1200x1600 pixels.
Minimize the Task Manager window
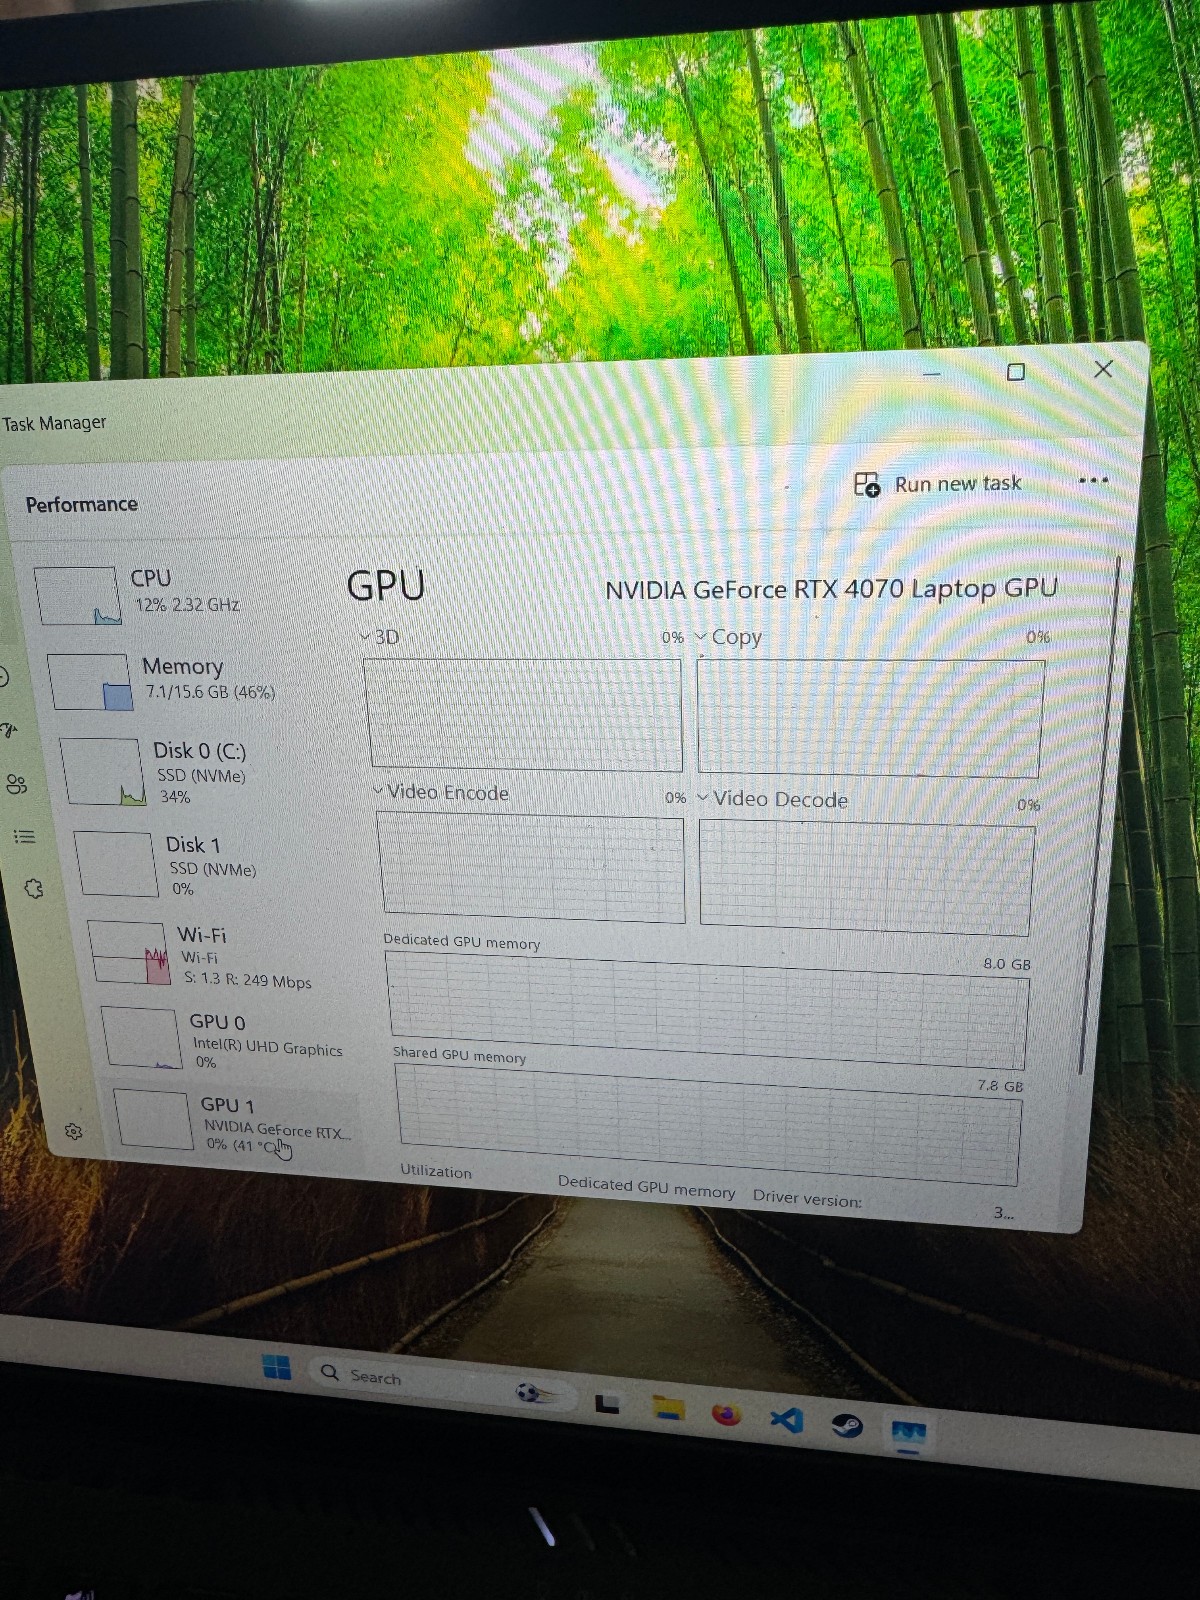pos(932,374)
